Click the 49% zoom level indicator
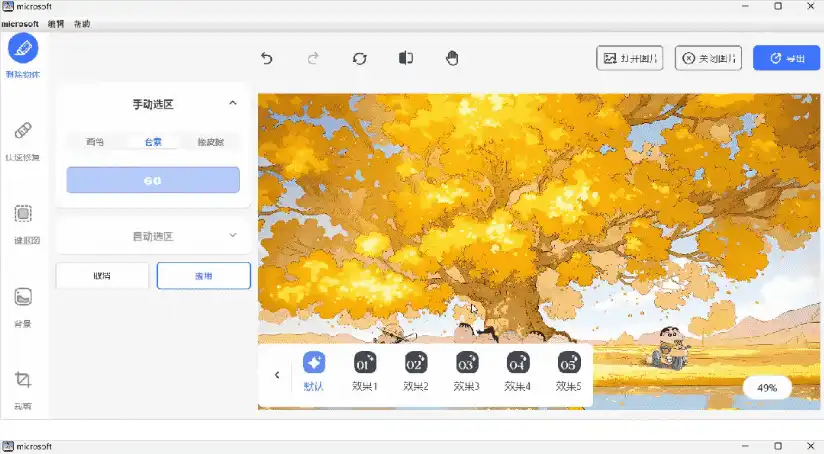 point(767,388)
